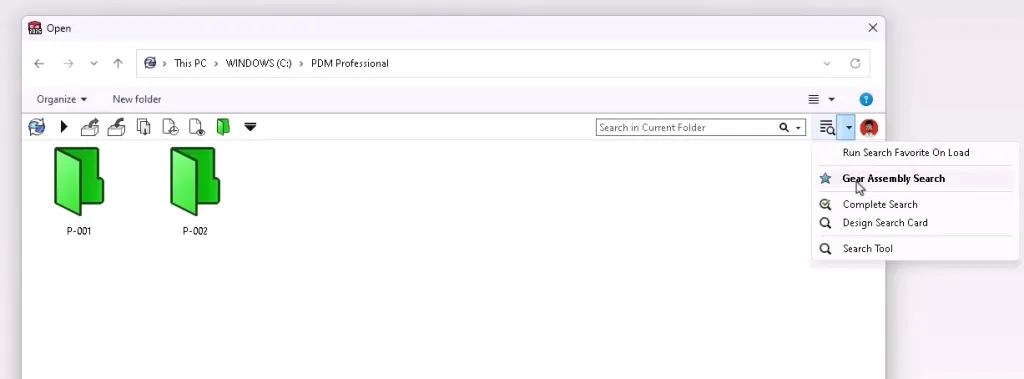Open the P-001 folder

(x=79, y=191)
